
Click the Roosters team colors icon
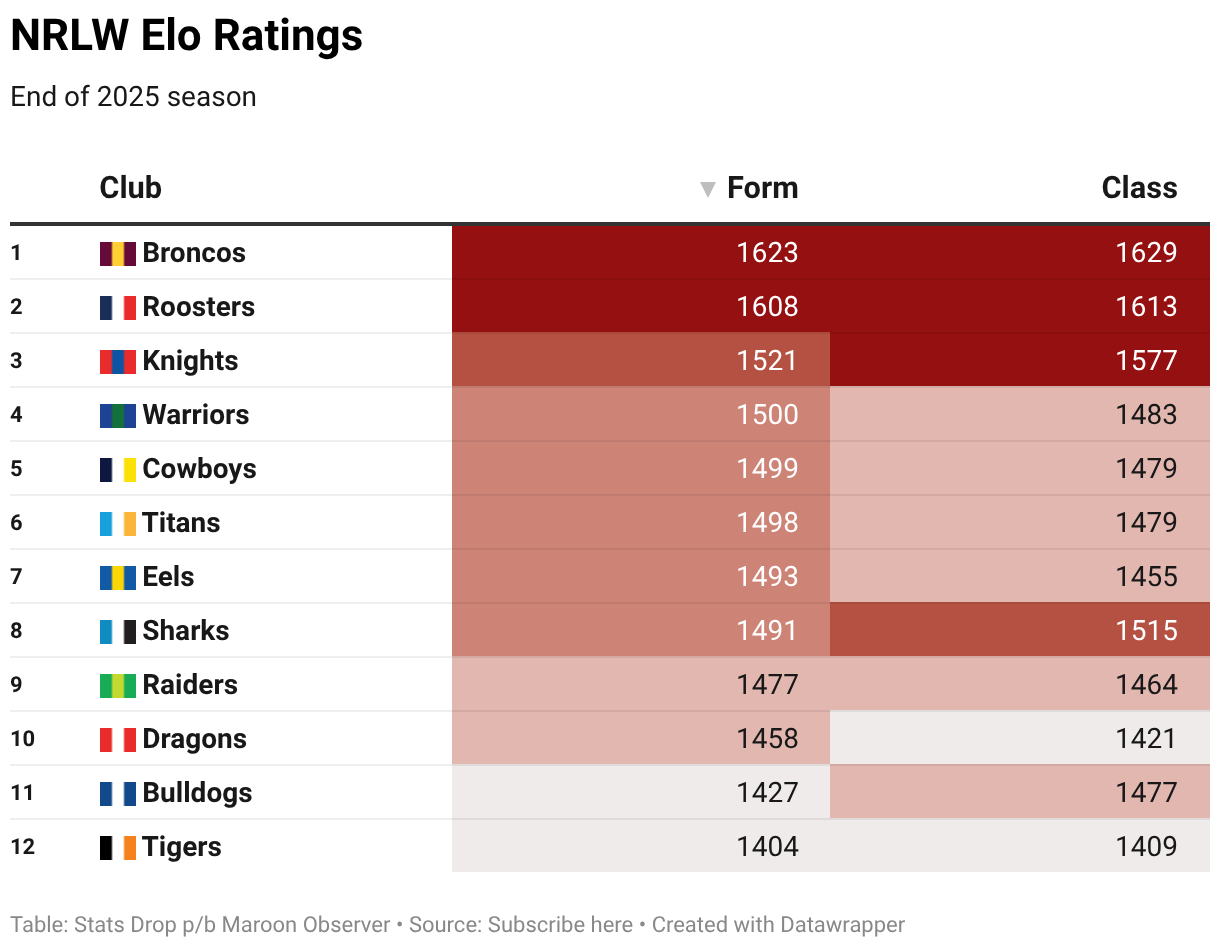117,307
